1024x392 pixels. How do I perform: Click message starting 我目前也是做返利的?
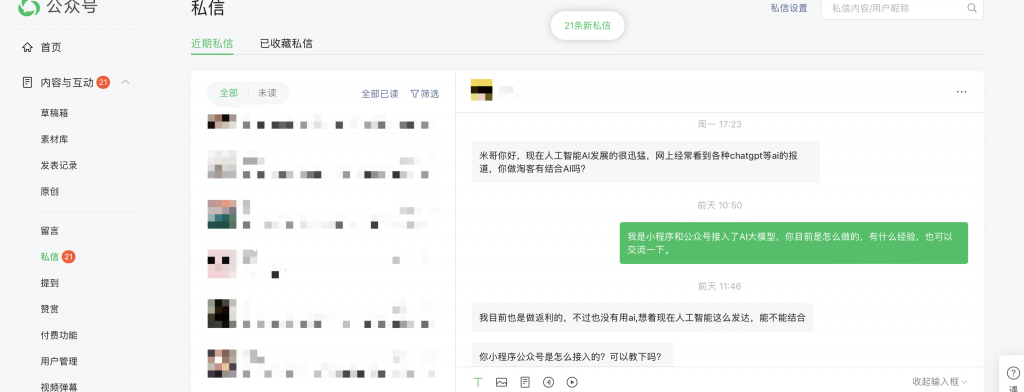(x=643, y=318)
